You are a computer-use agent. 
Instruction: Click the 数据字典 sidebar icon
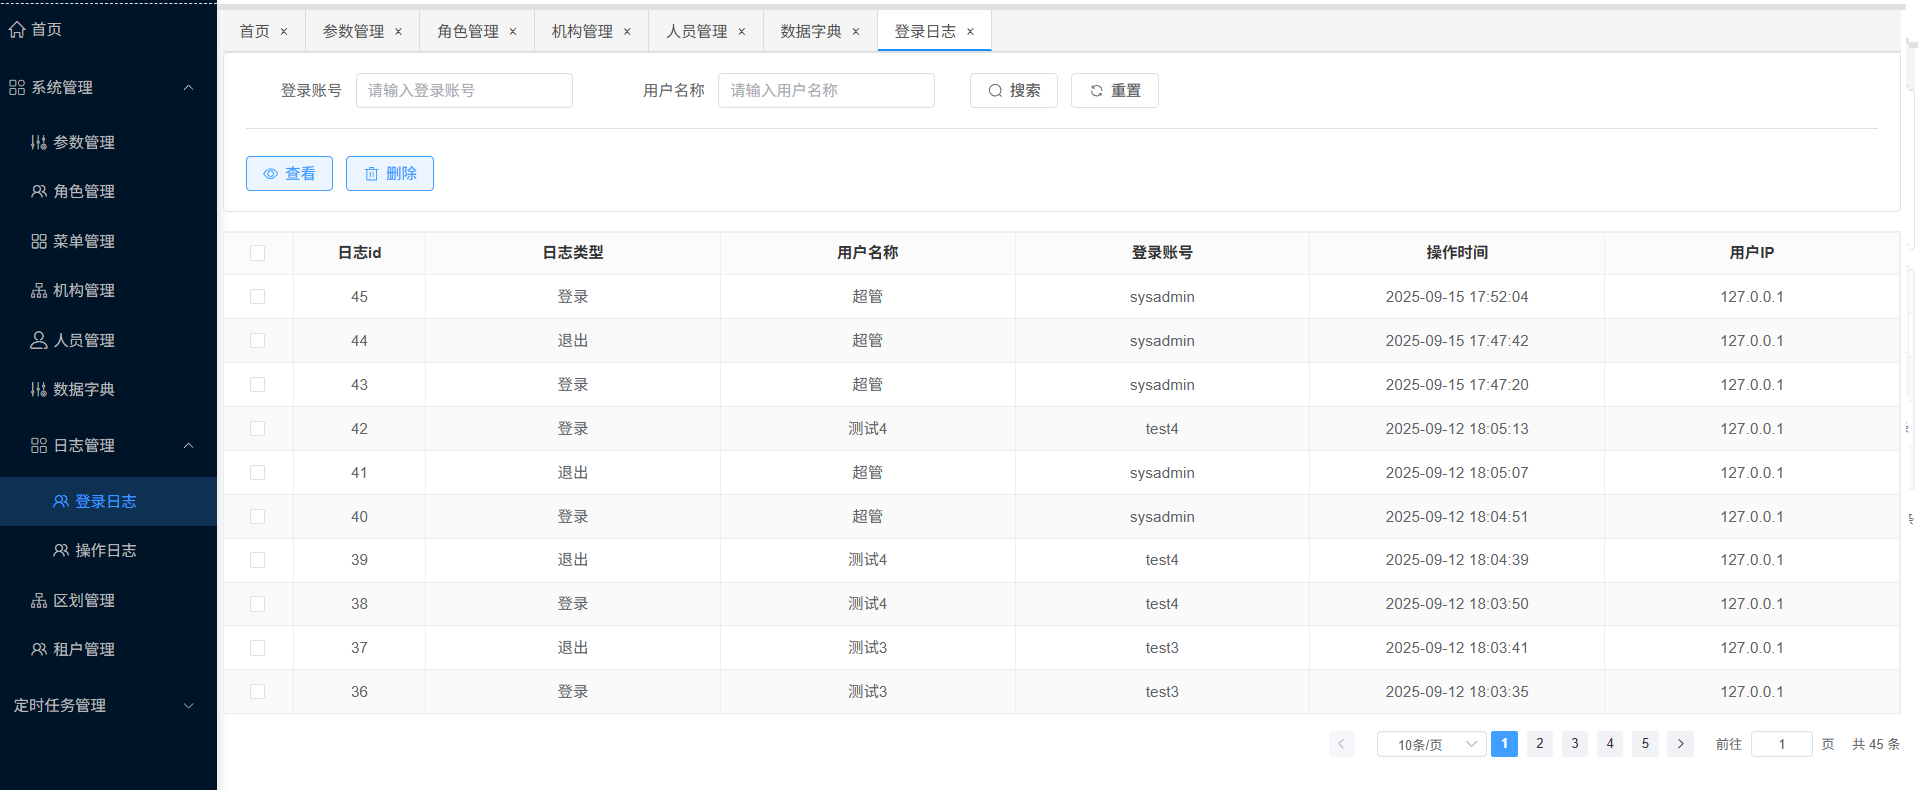click(39, 390)
